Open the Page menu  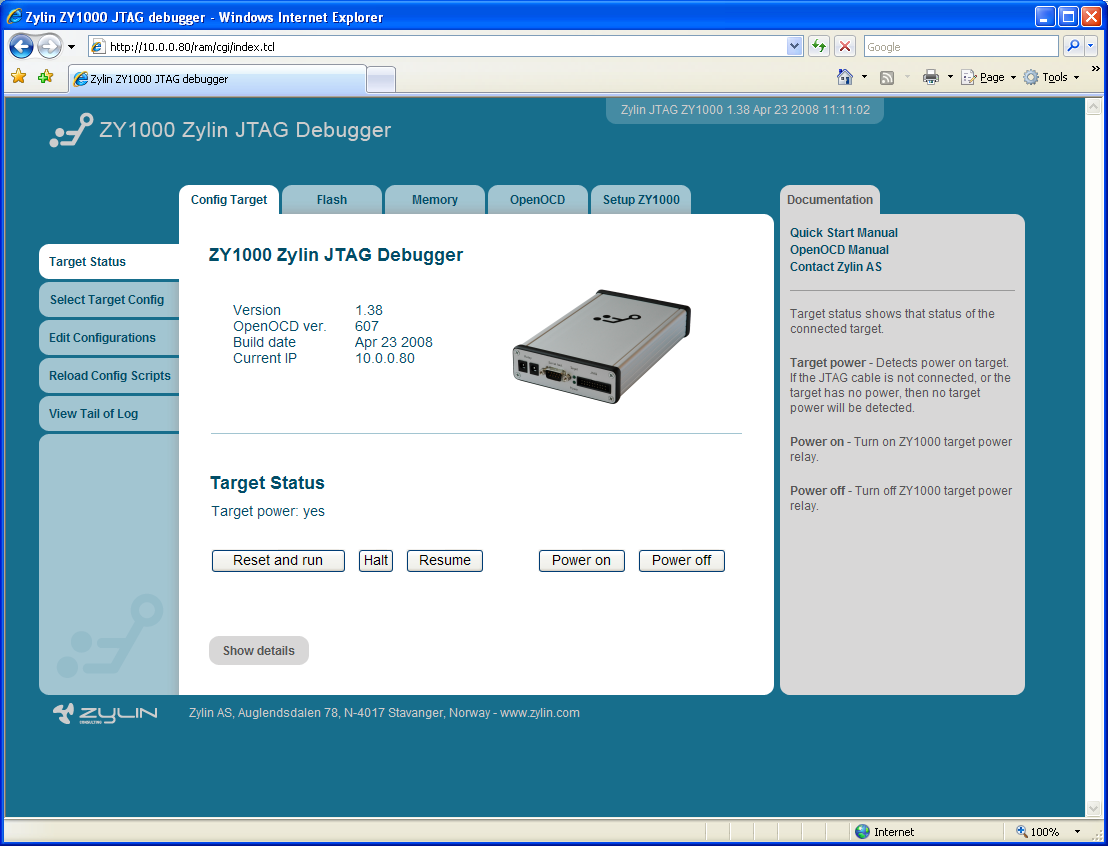[989, 77]
